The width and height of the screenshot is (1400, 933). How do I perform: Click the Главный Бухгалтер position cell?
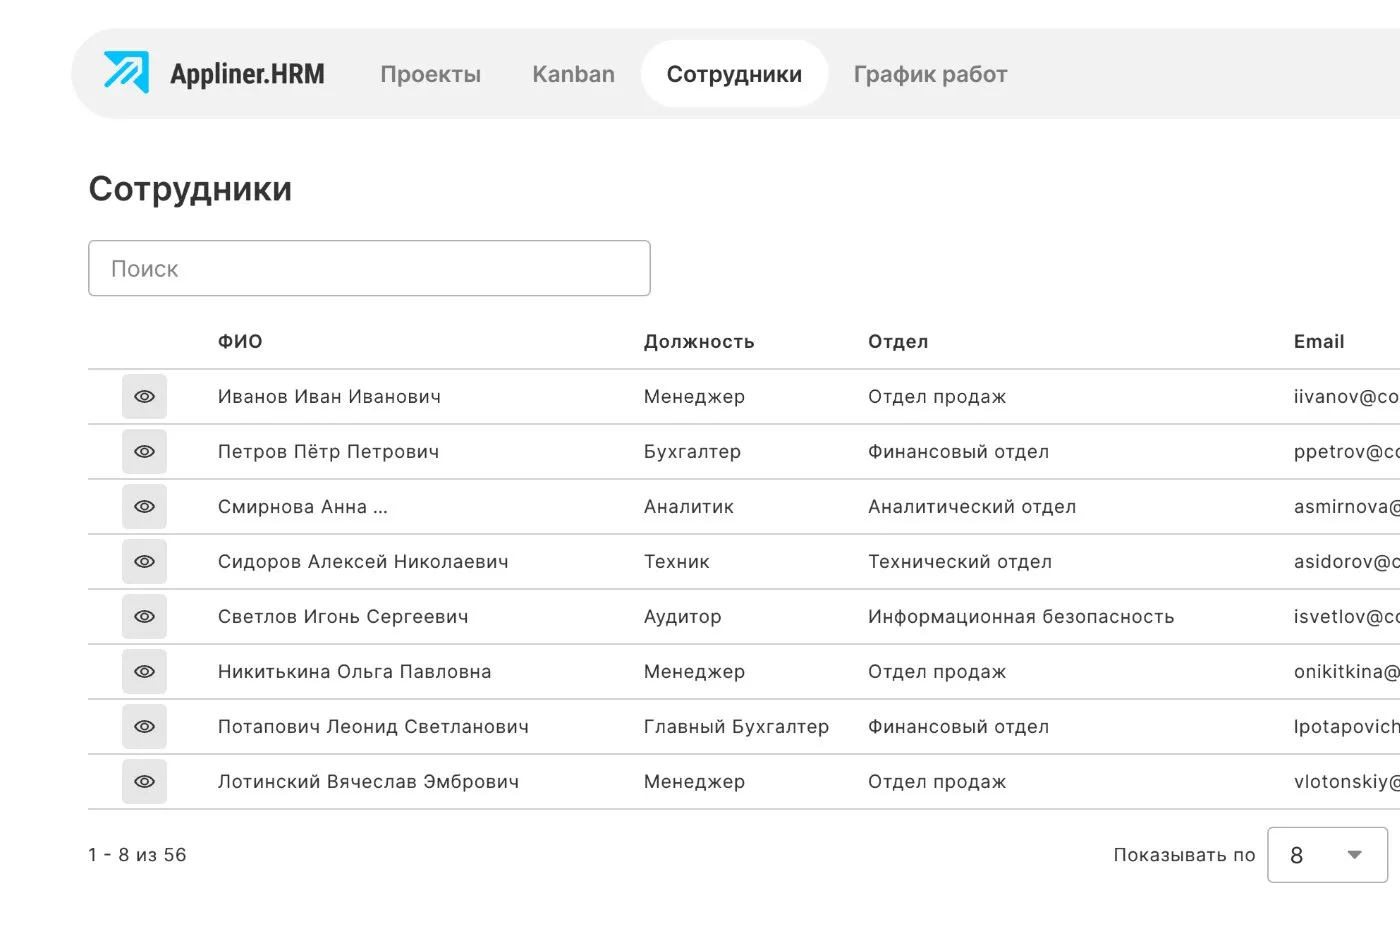click(736, 727)
